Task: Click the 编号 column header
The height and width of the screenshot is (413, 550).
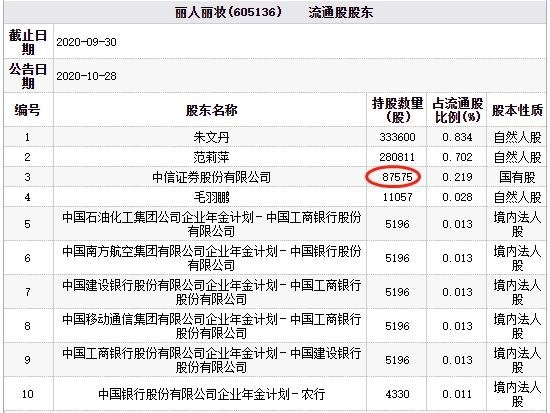Action: point(27,110)
